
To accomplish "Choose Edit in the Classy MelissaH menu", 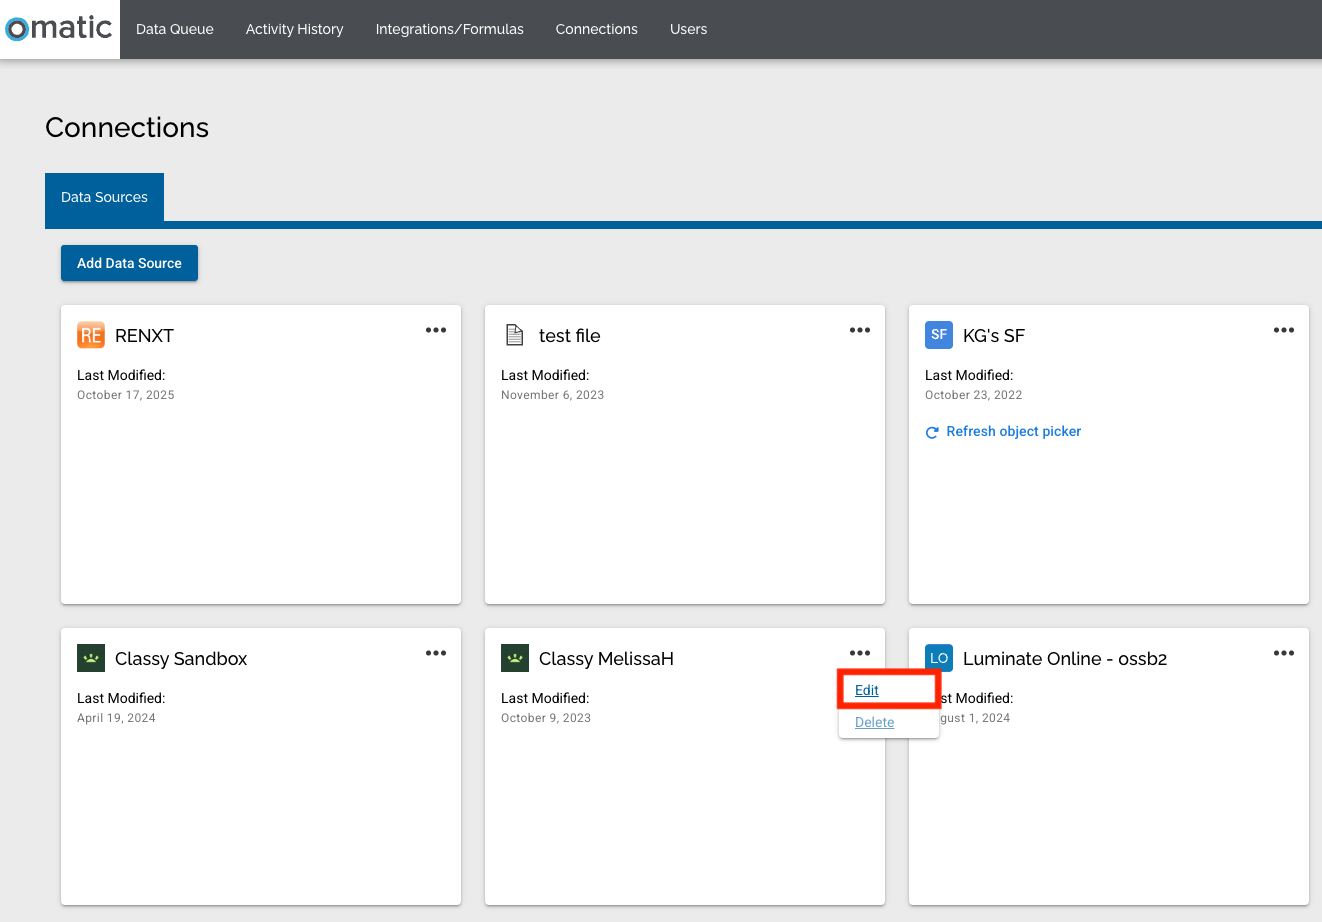I will 867,690.
